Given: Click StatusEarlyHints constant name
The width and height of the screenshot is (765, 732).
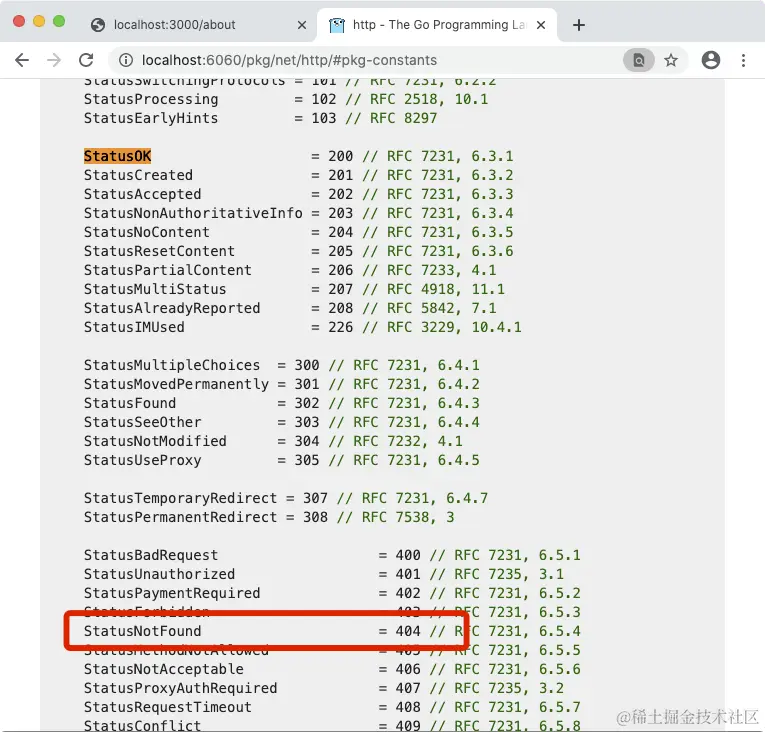Looking at the screenshot, I should click(x=151, y=119).
